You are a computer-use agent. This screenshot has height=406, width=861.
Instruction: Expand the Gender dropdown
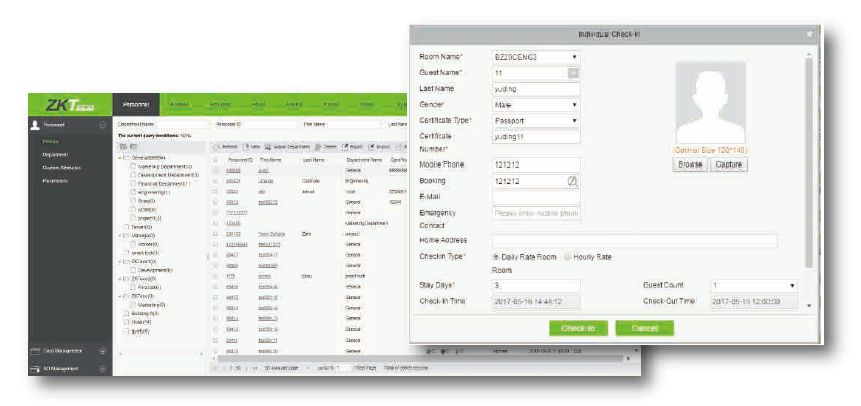click(x=536, y=104)
